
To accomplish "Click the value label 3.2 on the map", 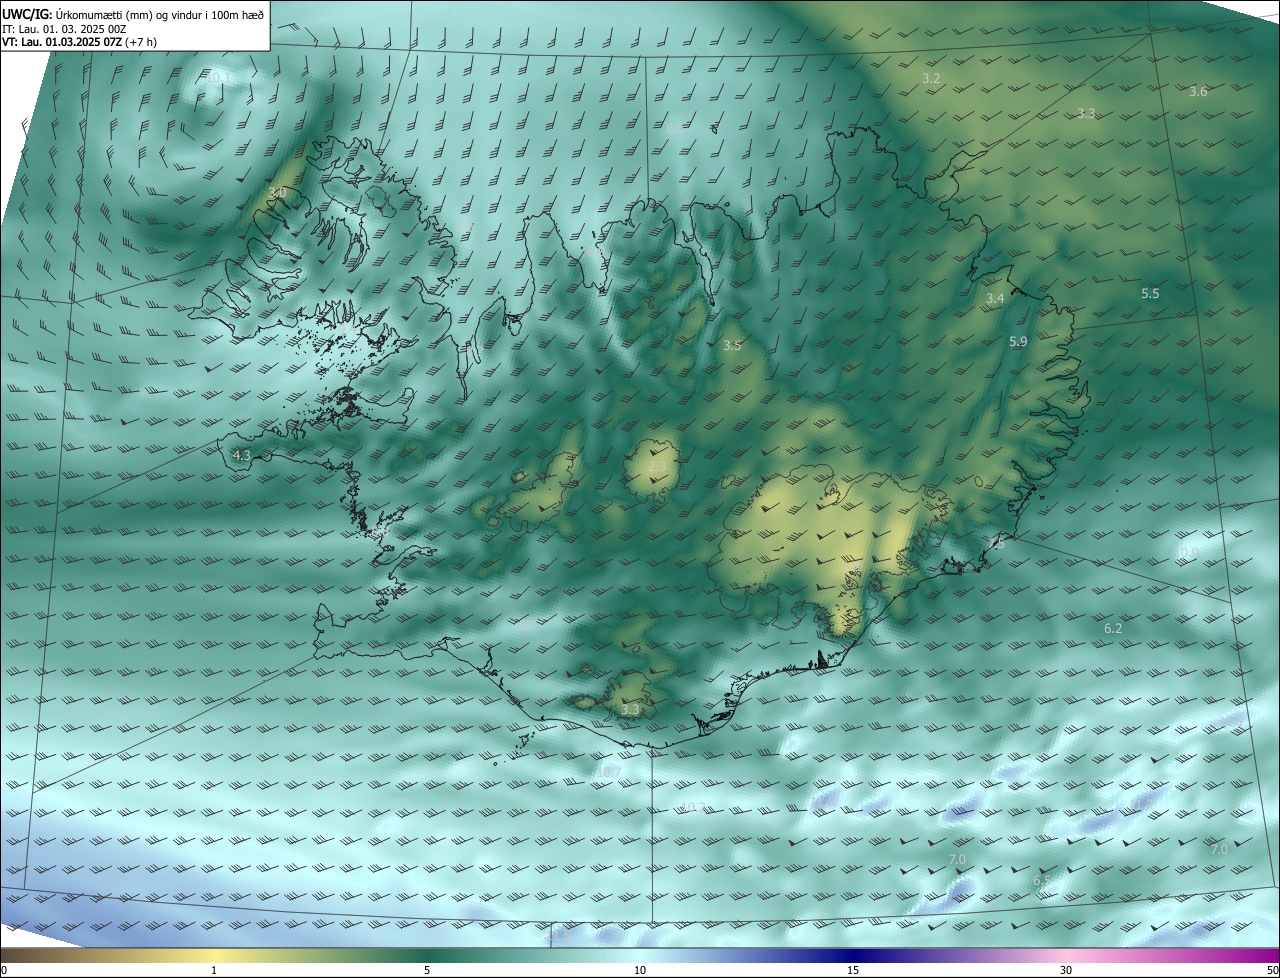I will (x=931, y=78).
